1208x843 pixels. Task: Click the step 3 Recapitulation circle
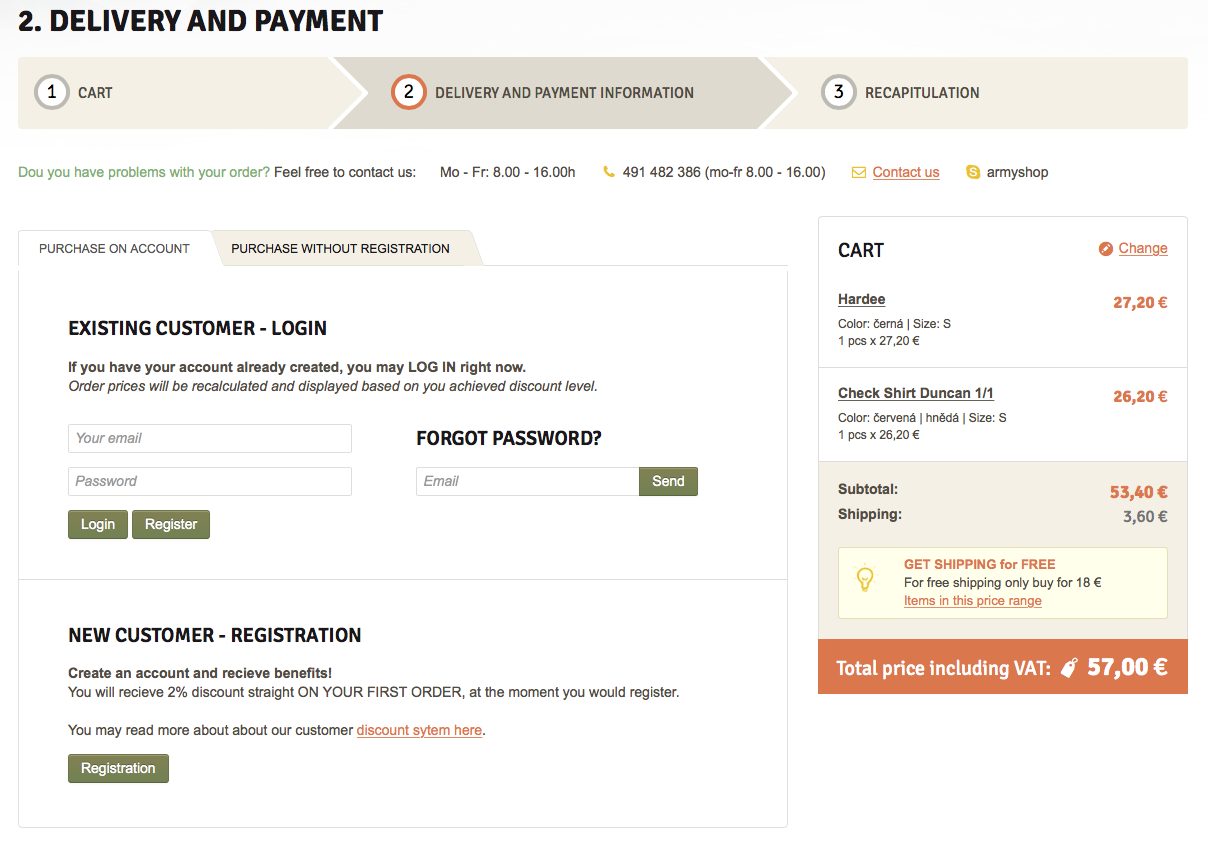838,93
